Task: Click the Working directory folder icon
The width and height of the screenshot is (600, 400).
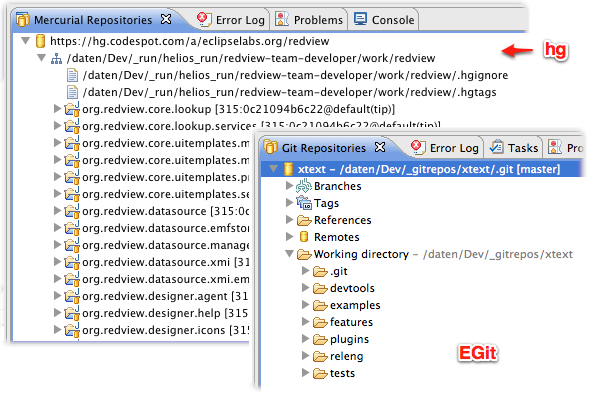Action: click(x=304, y=254)
